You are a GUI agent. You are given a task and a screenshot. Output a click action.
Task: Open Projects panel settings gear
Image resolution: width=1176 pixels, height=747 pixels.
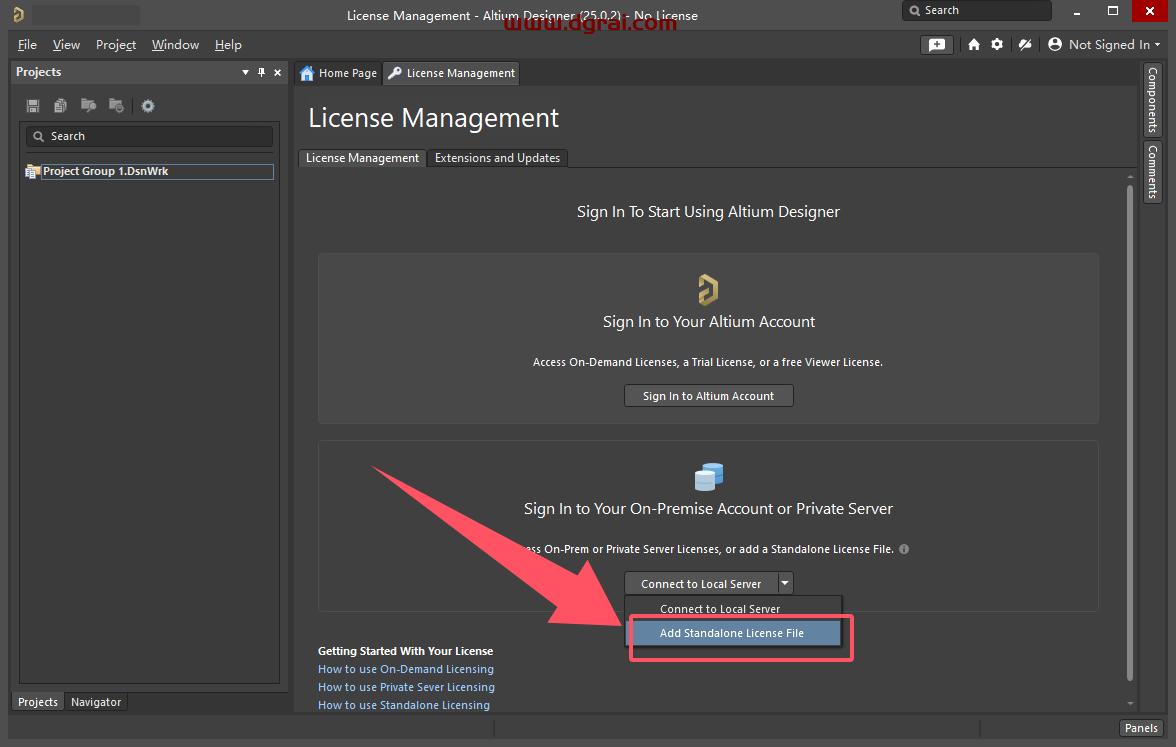tap(148, 106)
